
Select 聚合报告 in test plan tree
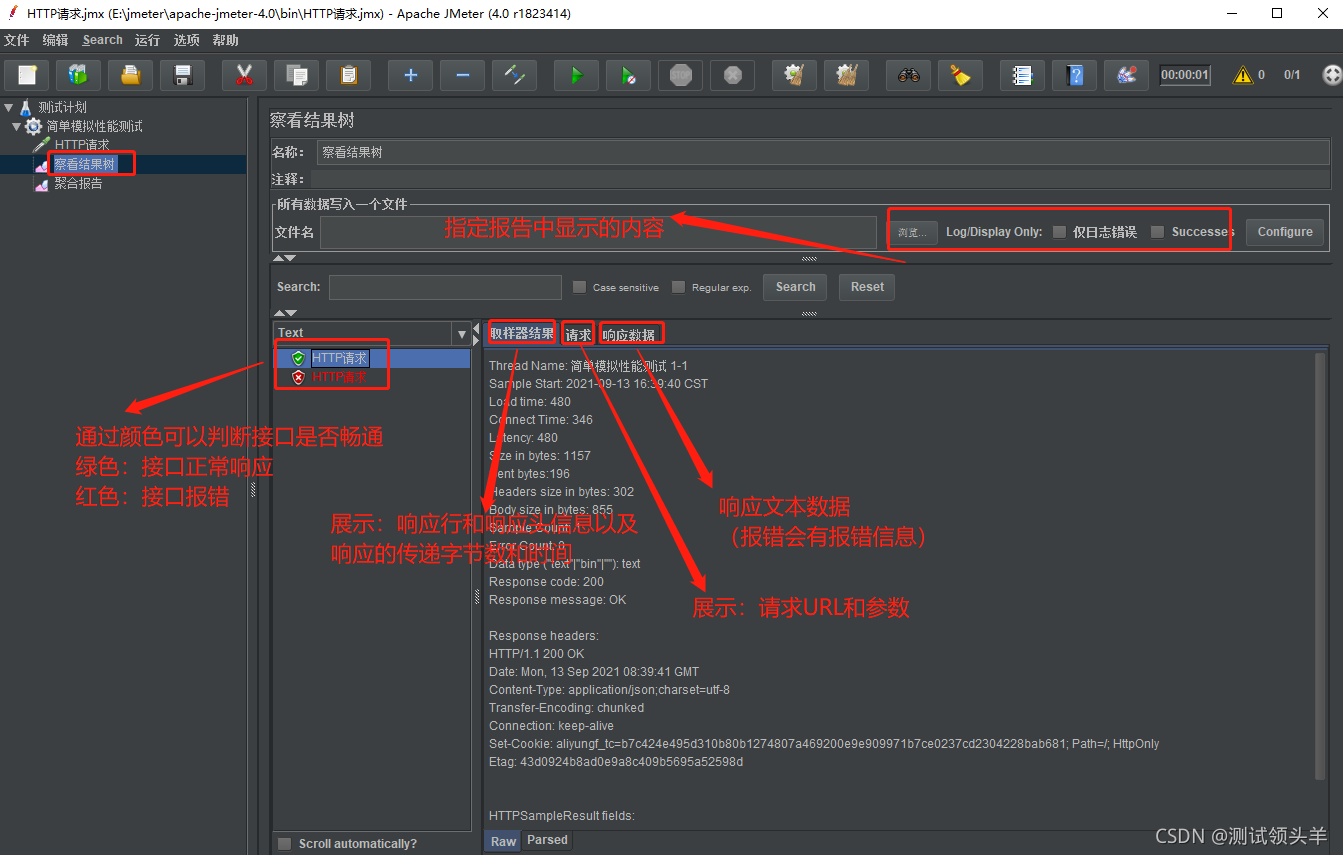[78, 183]
